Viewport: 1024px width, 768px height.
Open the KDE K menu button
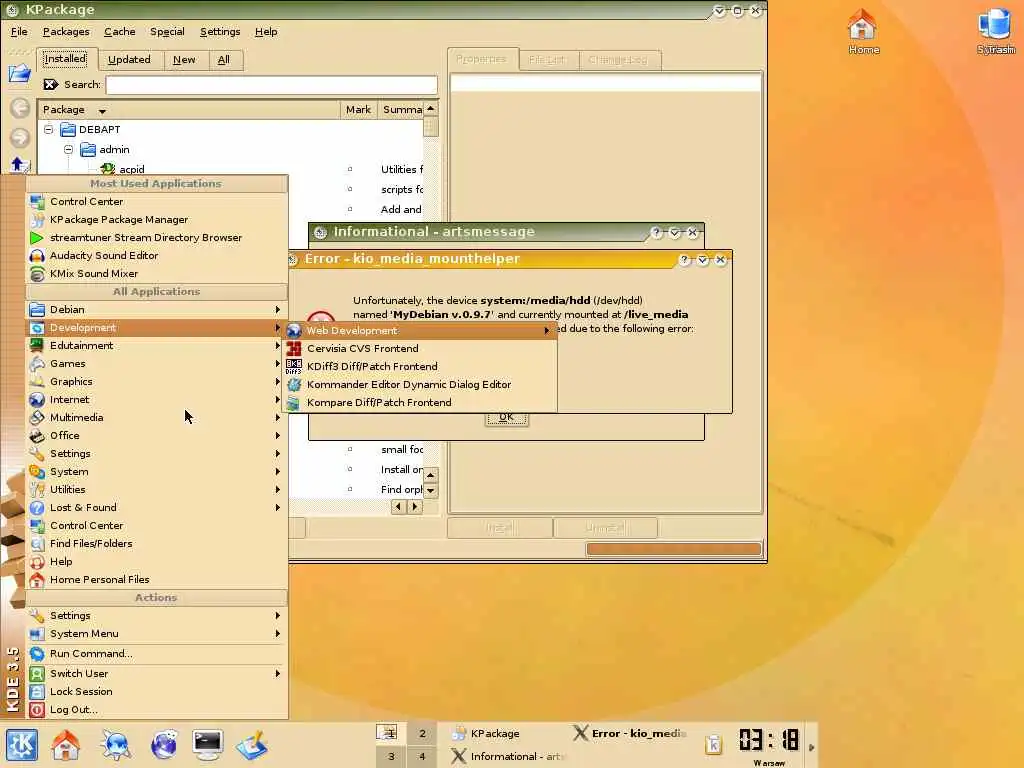[22, 744]
